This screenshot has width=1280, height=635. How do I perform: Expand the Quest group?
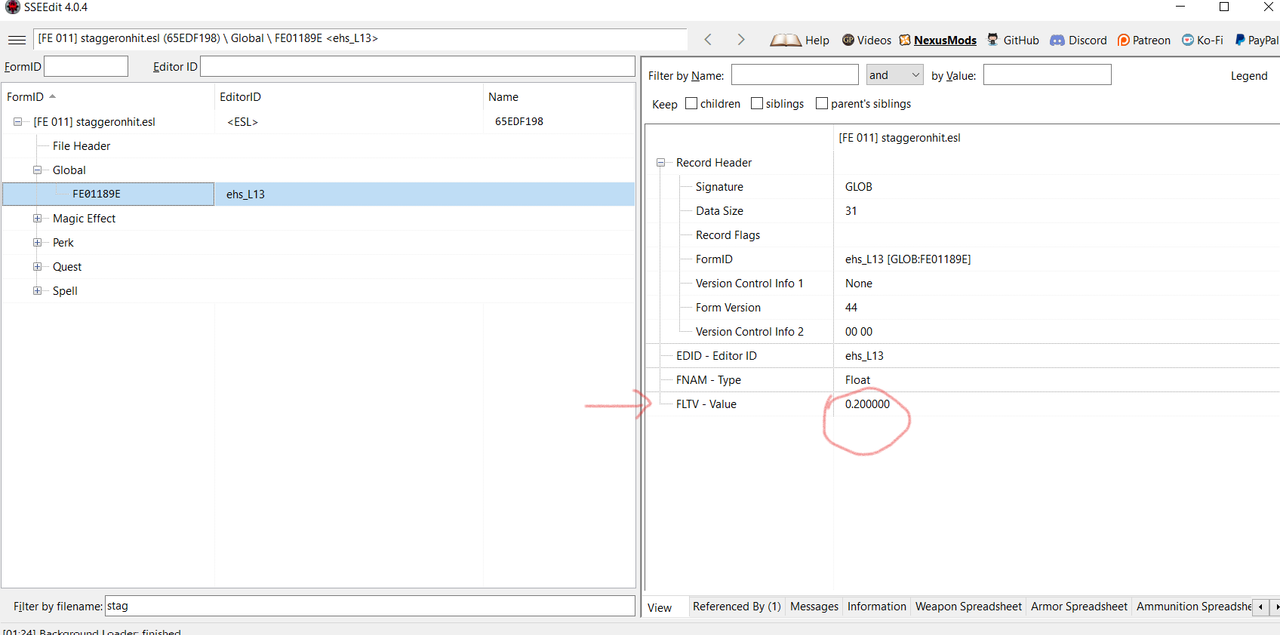[38, 267]
